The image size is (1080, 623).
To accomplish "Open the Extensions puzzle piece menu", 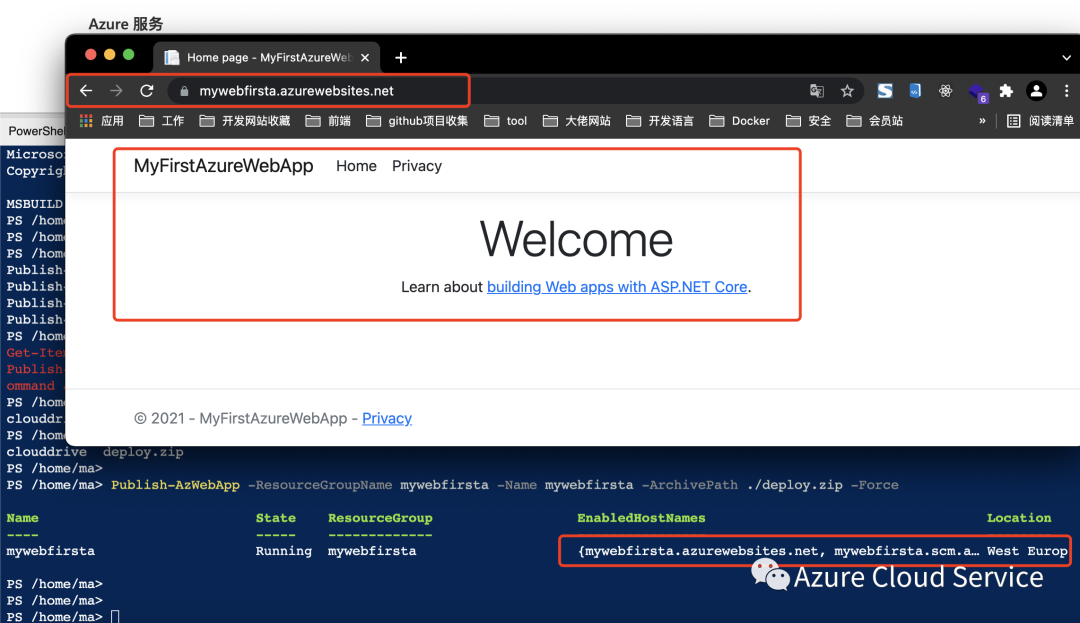I will [x=1006, y=91].
